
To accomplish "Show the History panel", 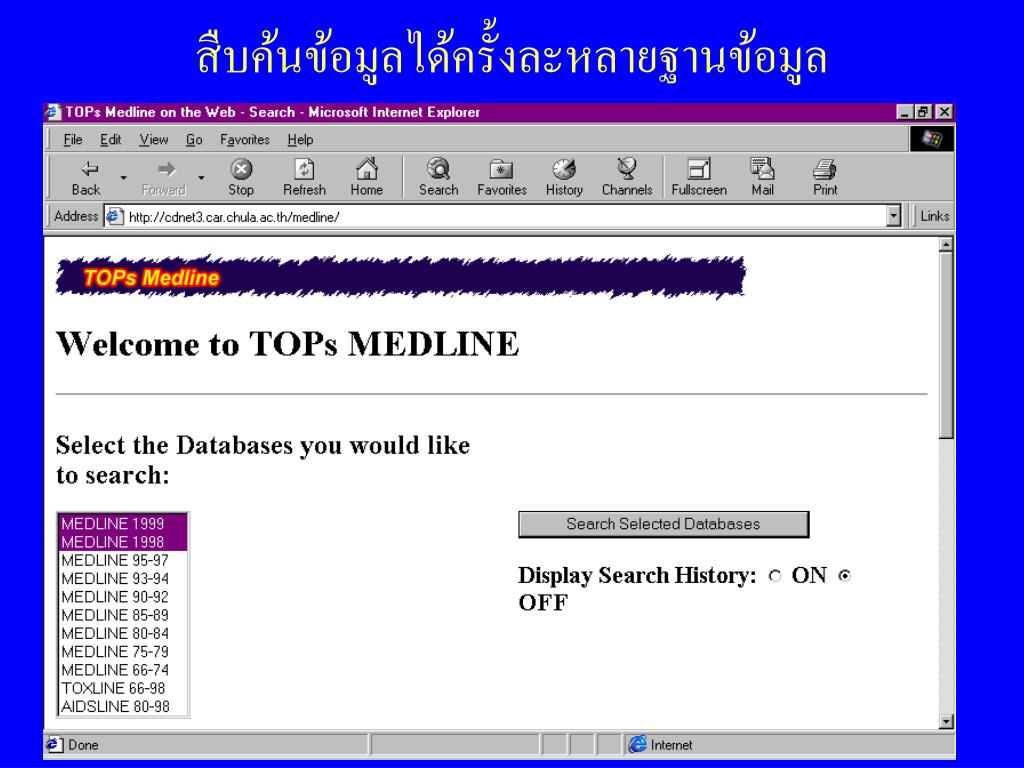I will 564,177.
